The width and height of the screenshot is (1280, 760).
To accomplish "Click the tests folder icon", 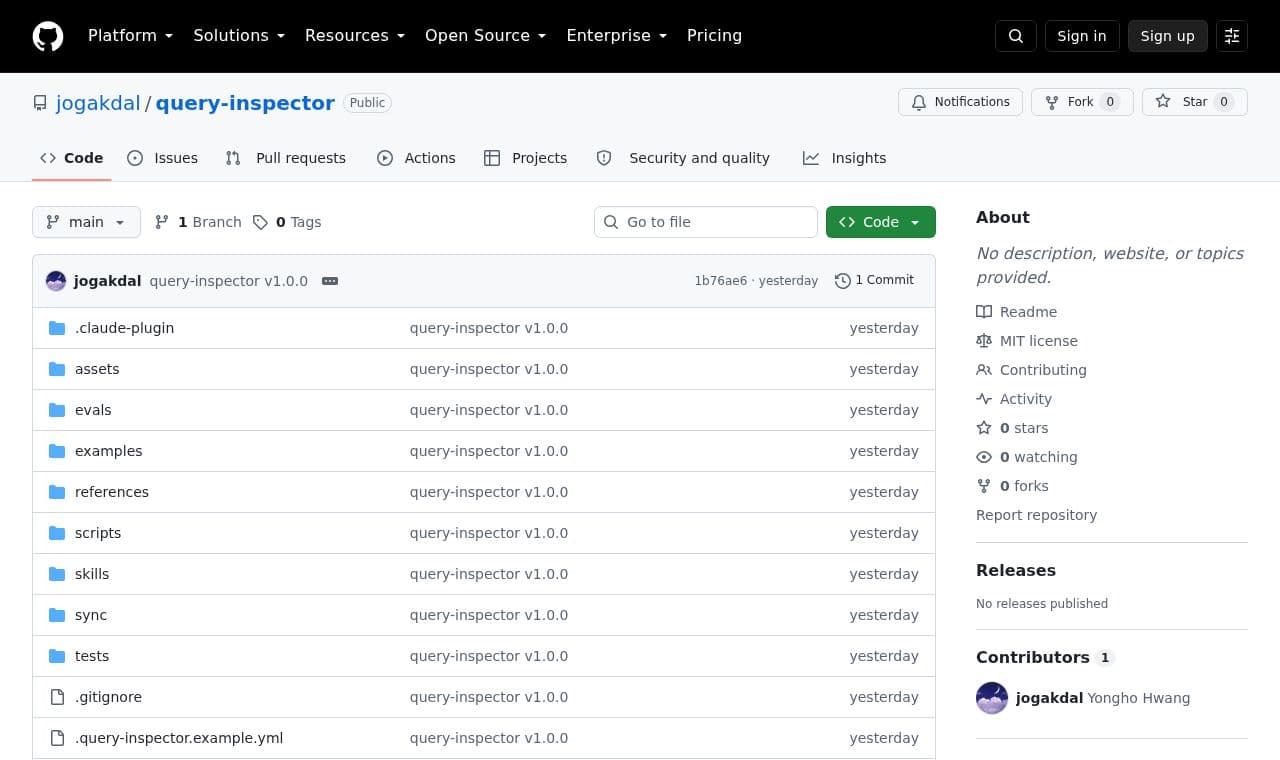I will [57, 656].
